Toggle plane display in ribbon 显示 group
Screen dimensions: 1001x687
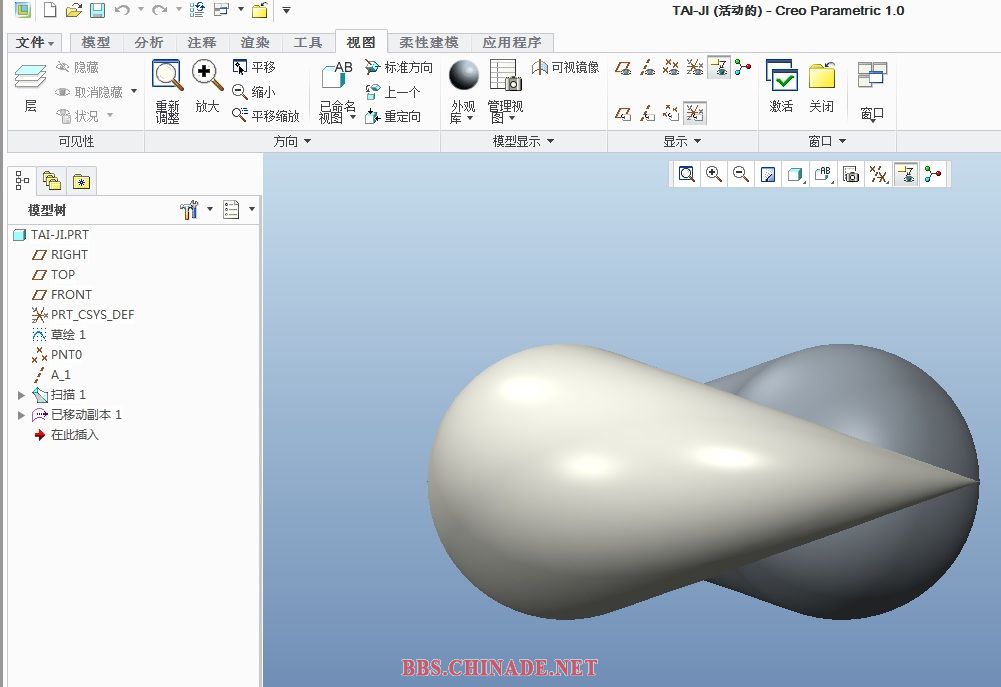click(x=623, y=68)
